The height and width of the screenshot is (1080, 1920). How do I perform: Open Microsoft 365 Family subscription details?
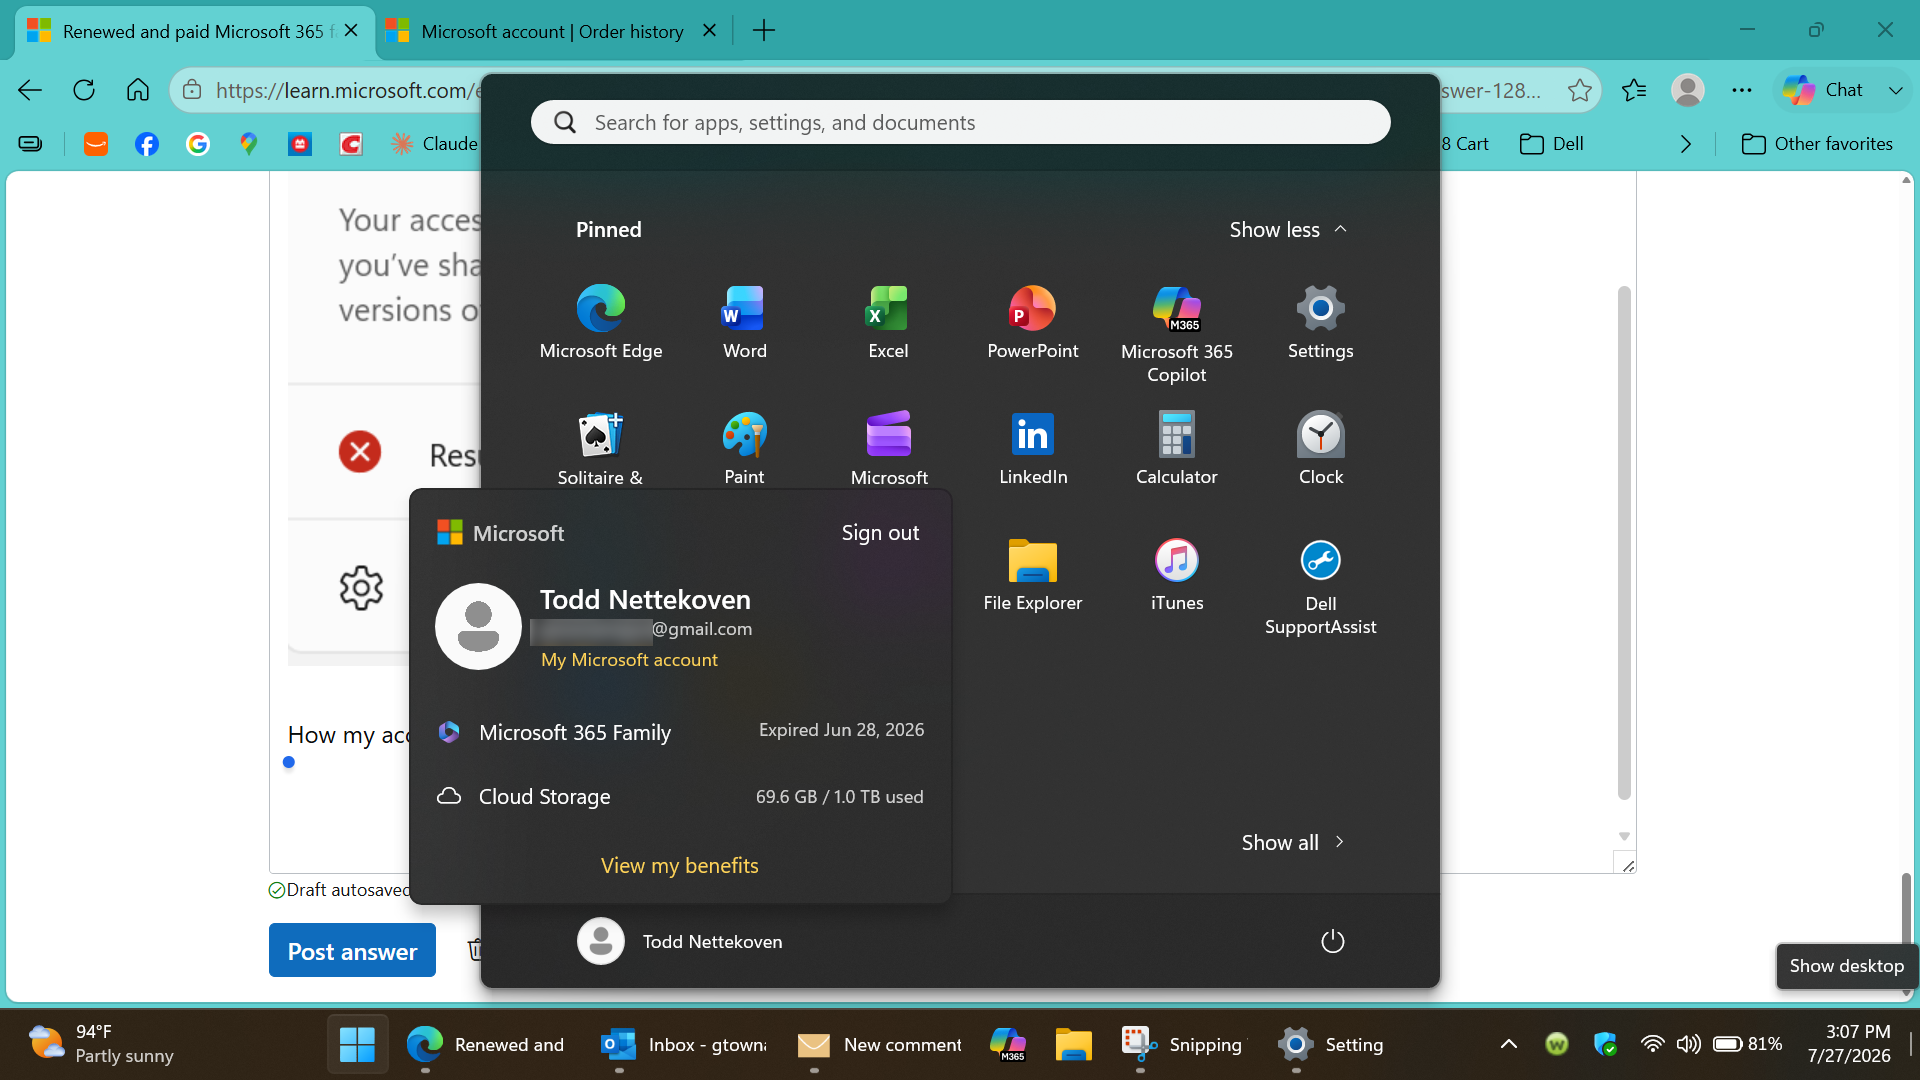pyautogui.click(x=680, y=732)
